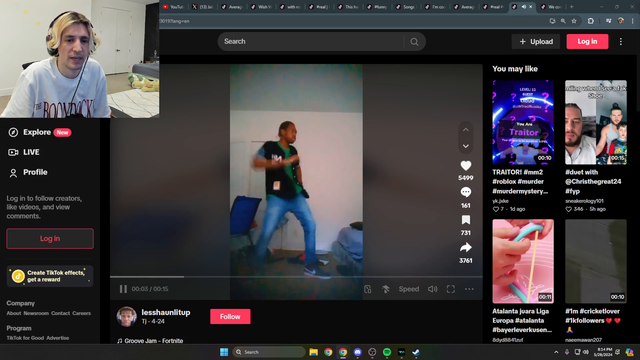Toggle the auto-scroll icon beside Speed

[386, 289]
